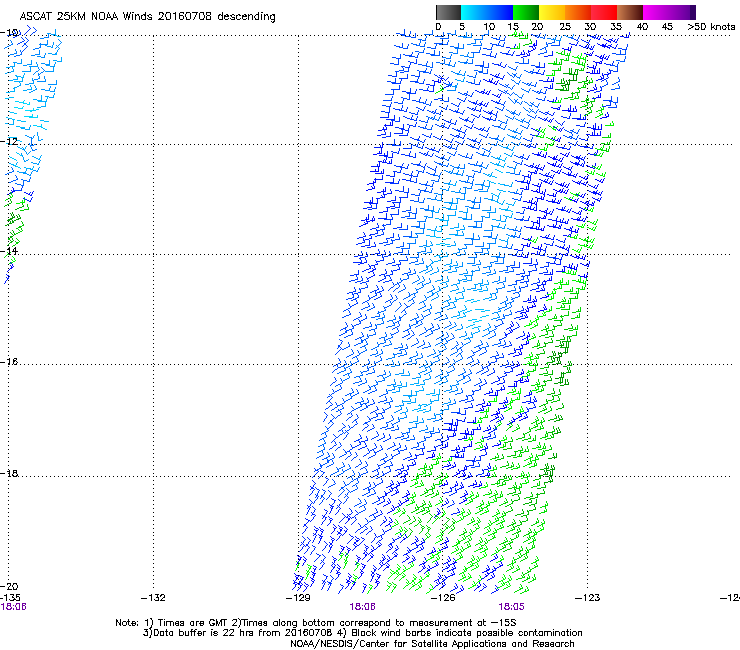Click the brown 35-40 knots swatch
Screen dimensions: 740x650
(x=630, y=12)
